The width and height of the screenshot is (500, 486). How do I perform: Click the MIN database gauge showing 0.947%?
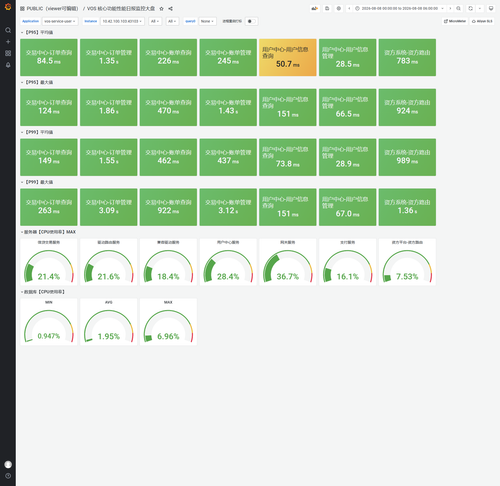click(49, 322)
